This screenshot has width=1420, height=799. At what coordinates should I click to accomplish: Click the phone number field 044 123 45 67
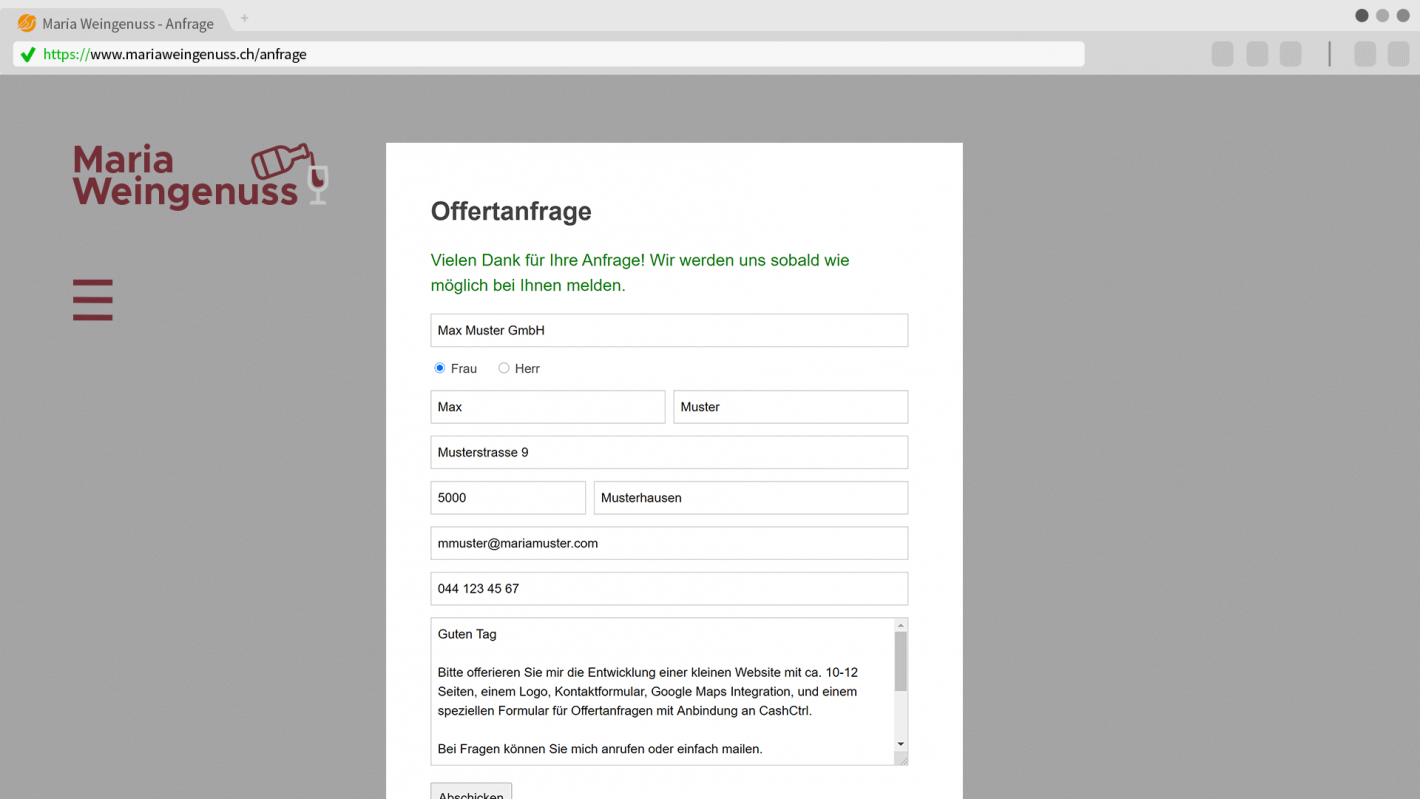[669, 589]
